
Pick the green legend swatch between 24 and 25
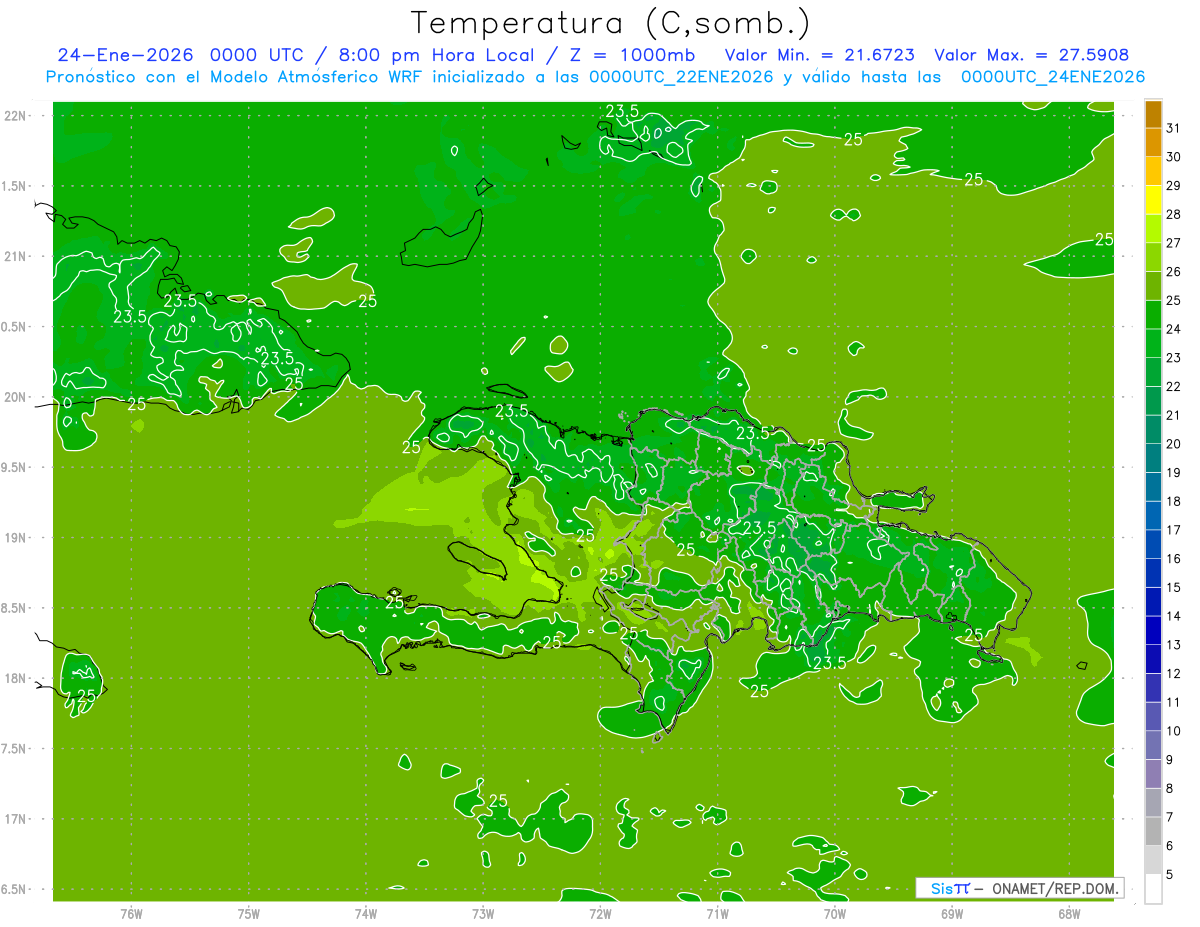1153,315
